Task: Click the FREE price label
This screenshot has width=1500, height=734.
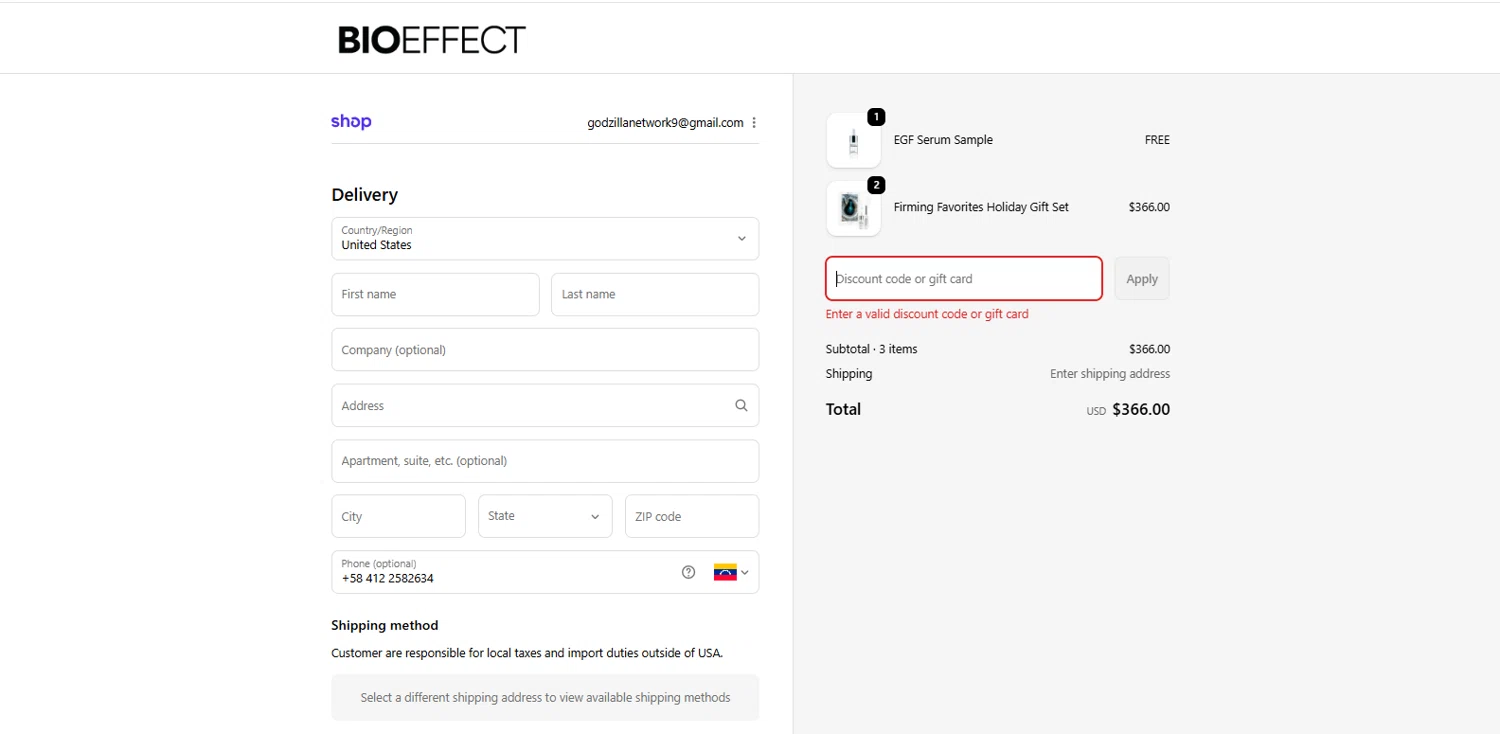Action: [x=1157, y=140]
